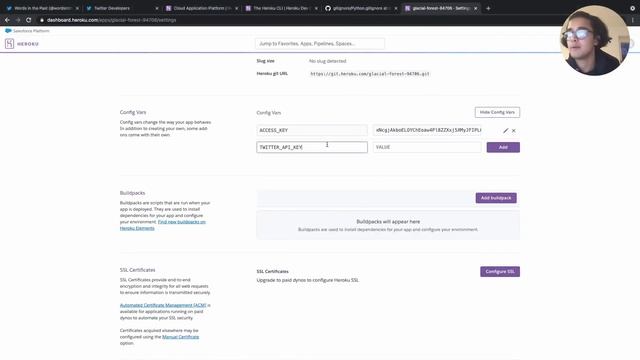
Task: Close the Cloud Application Platform tab
Action: [x=236, y=8]
